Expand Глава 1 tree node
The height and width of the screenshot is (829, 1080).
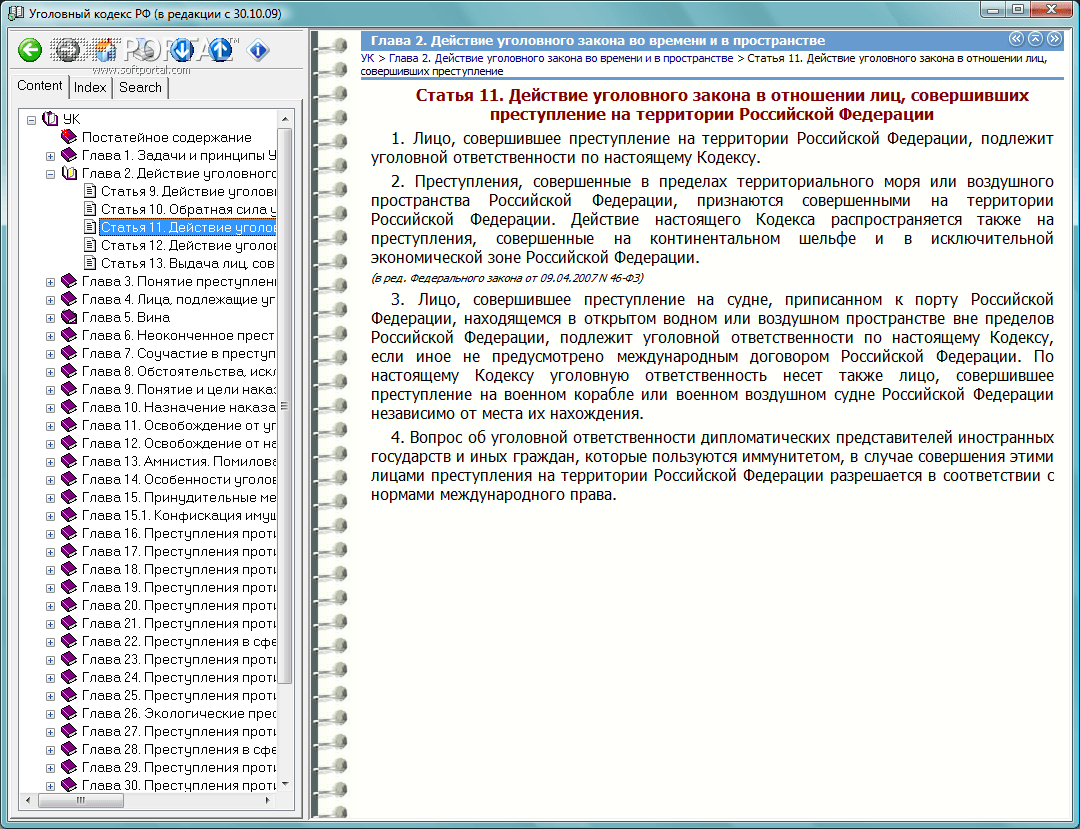click(x=50, y=156)
